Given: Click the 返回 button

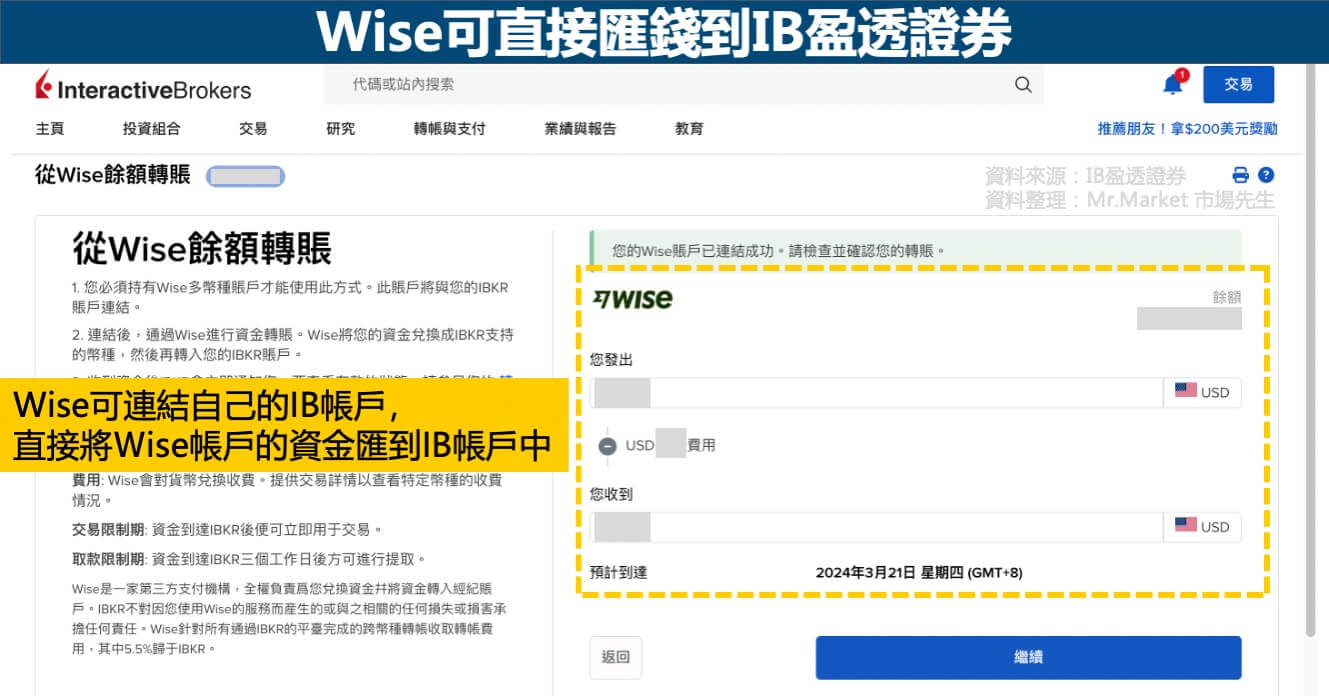Looking at the screenshot, I should click(x=616, y=658).
